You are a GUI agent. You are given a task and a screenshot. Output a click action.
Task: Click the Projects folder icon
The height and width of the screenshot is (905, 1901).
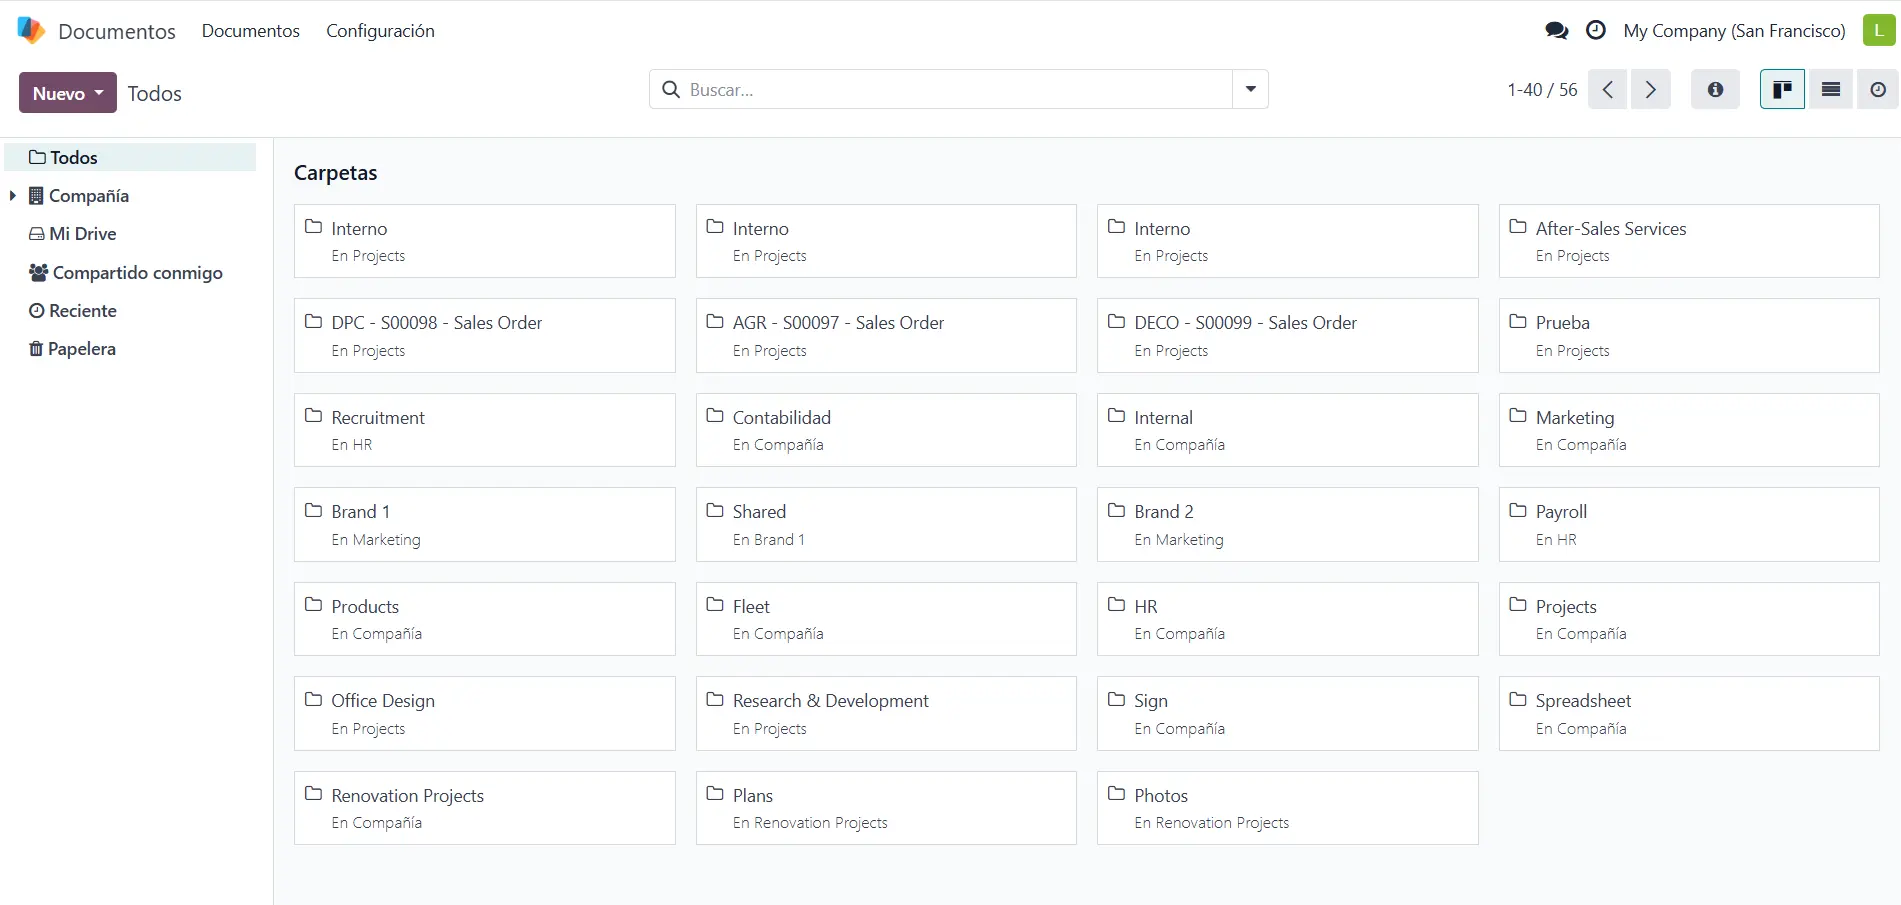click(1518, 605)
